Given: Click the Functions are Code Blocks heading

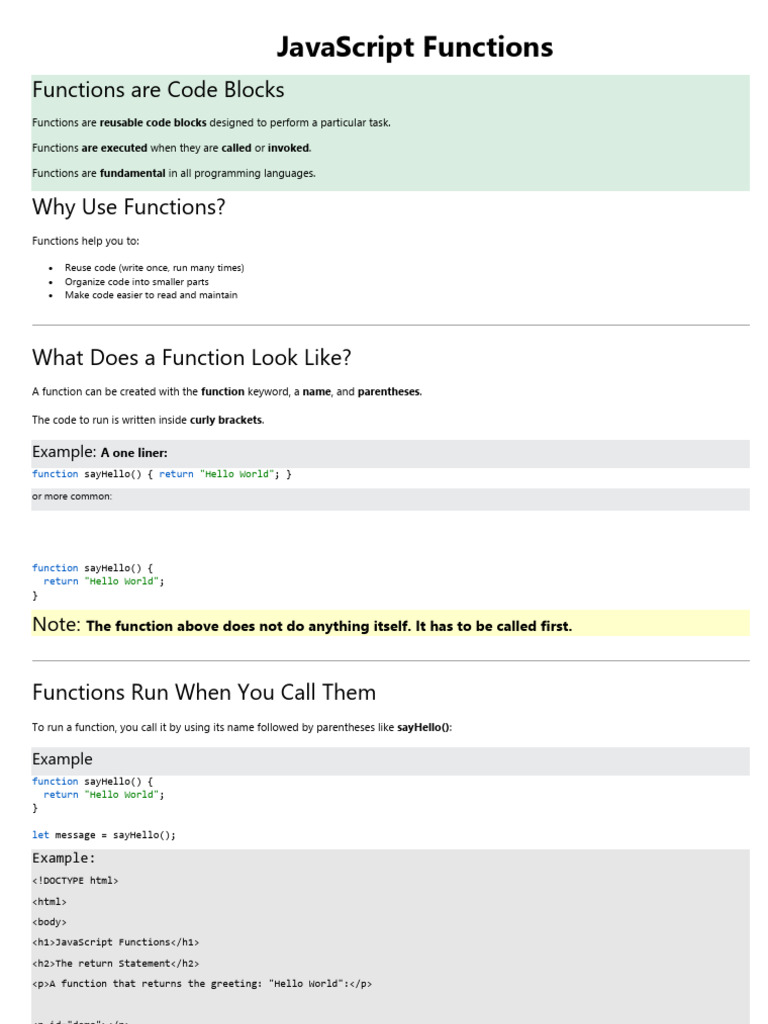Looking at the screenshot, I should click(x=158, y=89).
